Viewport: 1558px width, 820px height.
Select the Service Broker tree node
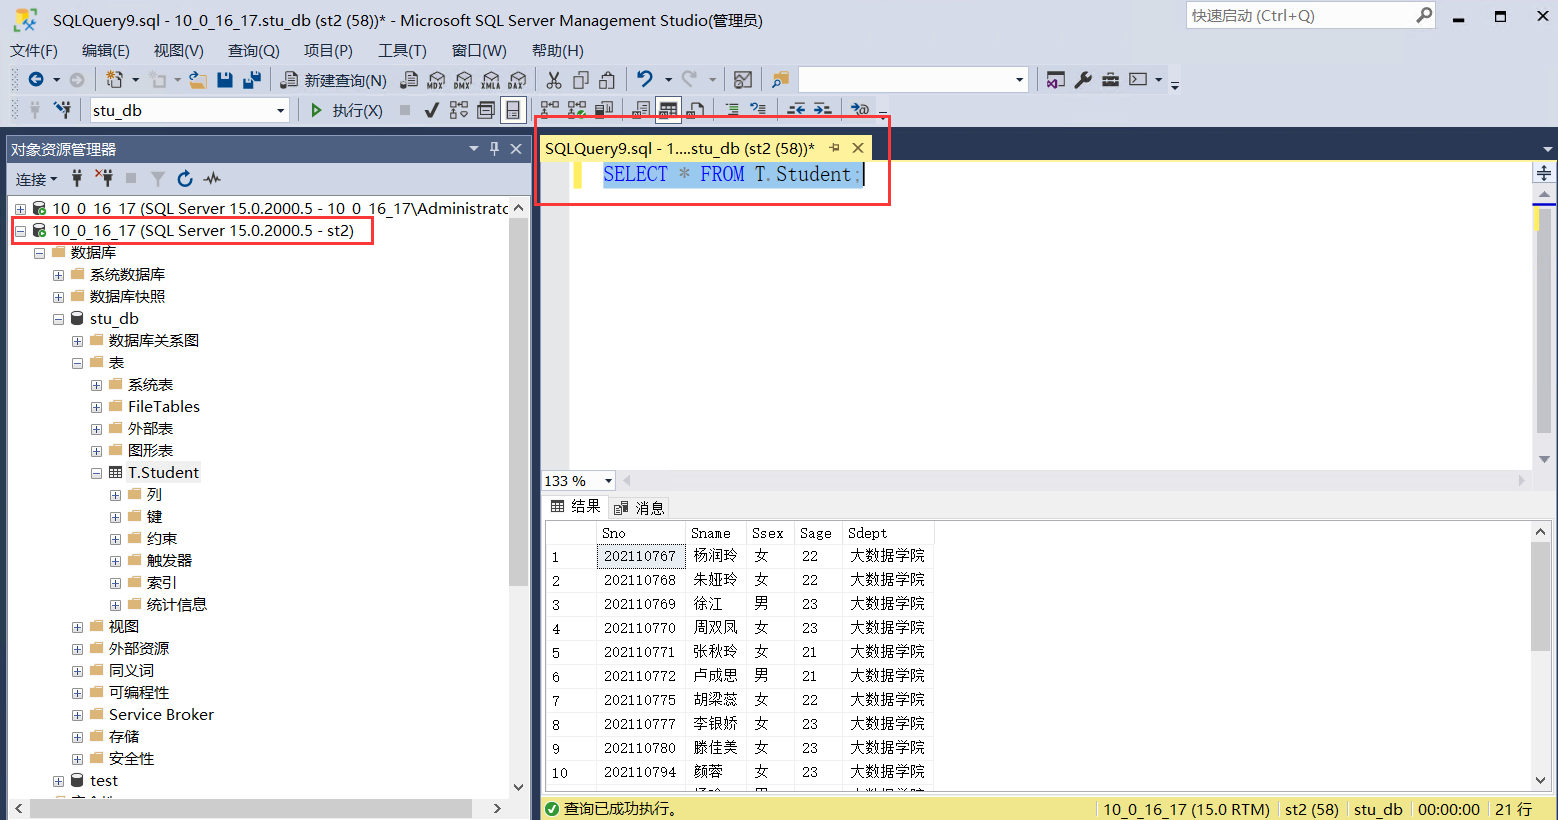click(161, 715)
